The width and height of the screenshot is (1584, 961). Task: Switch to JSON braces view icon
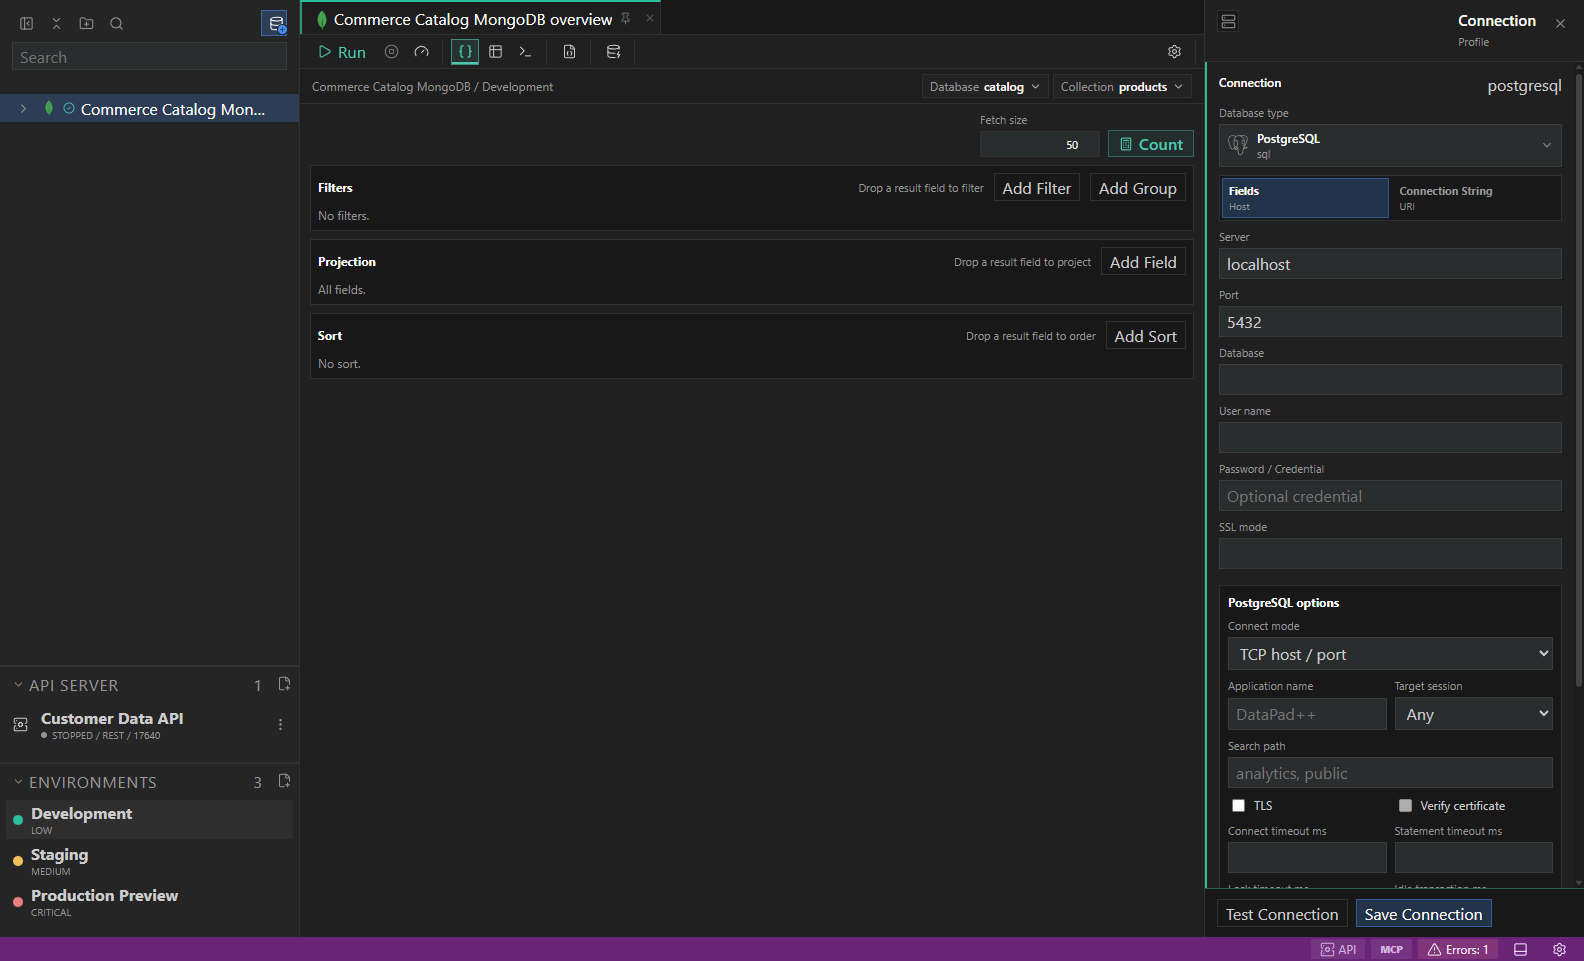(465, 52)
